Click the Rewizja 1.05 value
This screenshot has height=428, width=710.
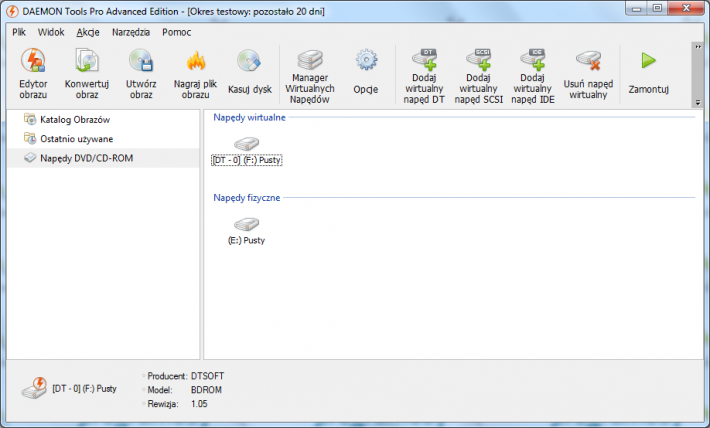pos(199,404)
